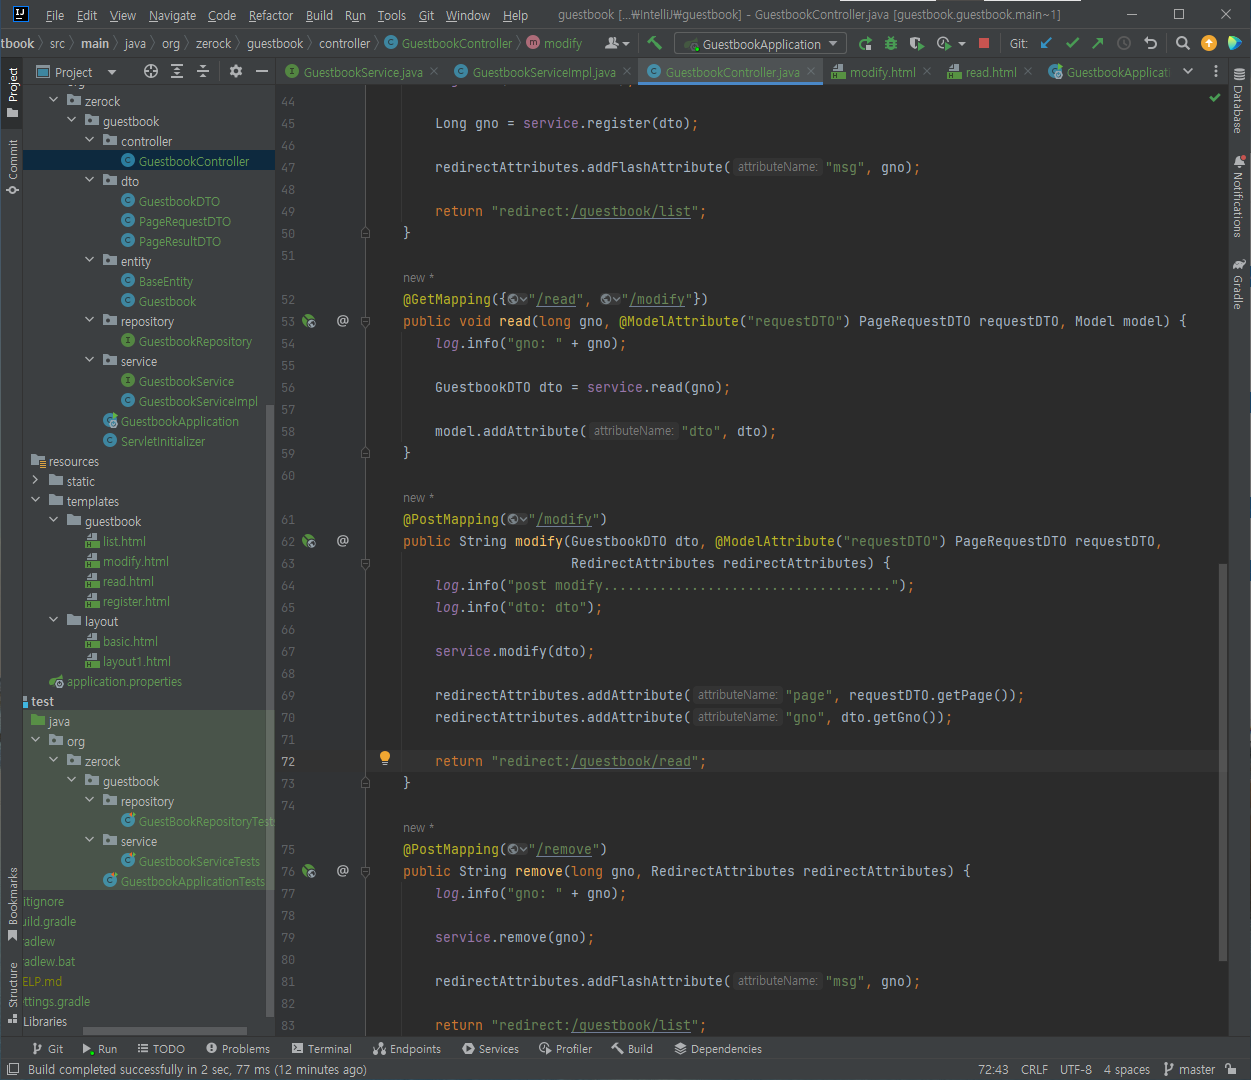Click the gutter bean icon on line 76
The height and width of the screenshot is (1080, 1251).
click(309, 871)
